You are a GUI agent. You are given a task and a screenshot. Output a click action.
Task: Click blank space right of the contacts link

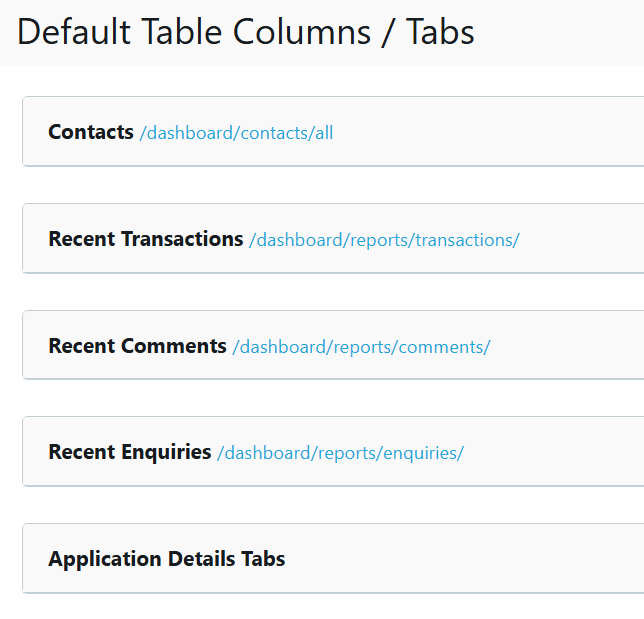pyautogui.click(x=490, y=132)
